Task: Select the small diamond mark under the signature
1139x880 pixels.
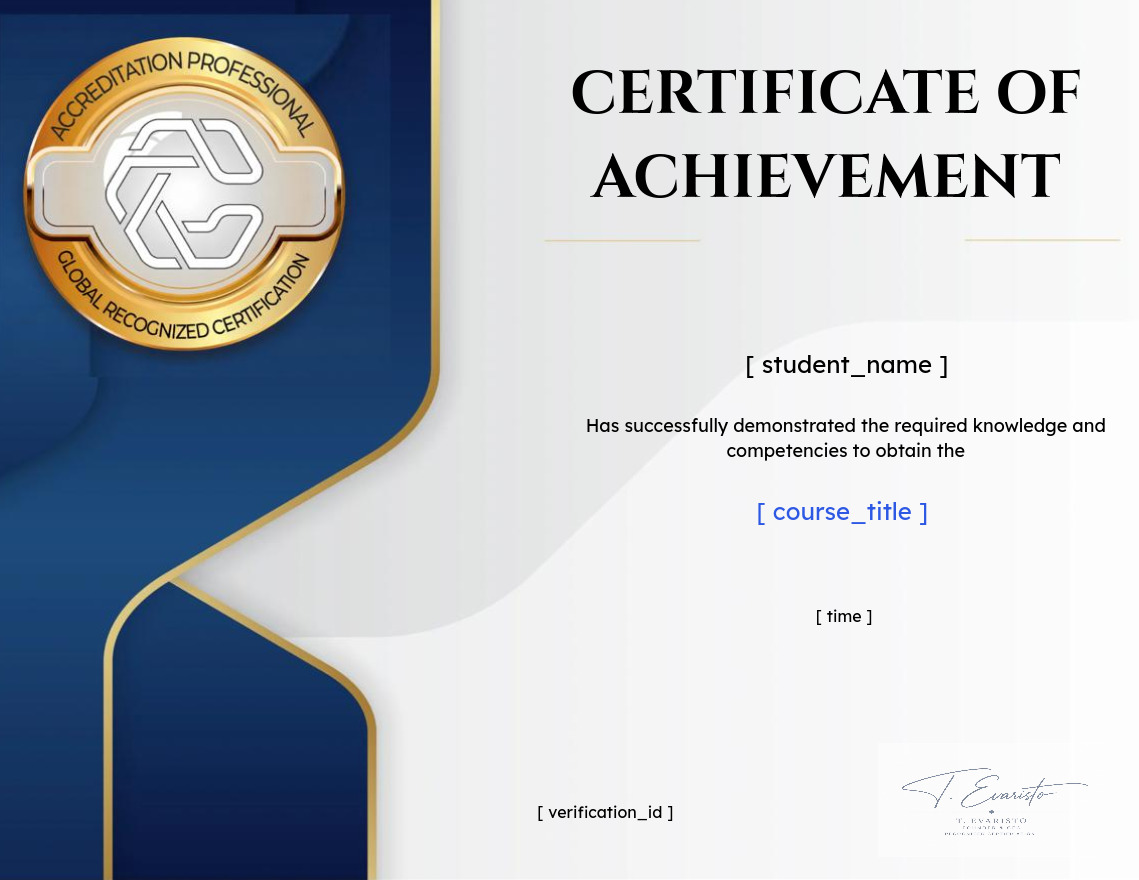Action: 991,812
